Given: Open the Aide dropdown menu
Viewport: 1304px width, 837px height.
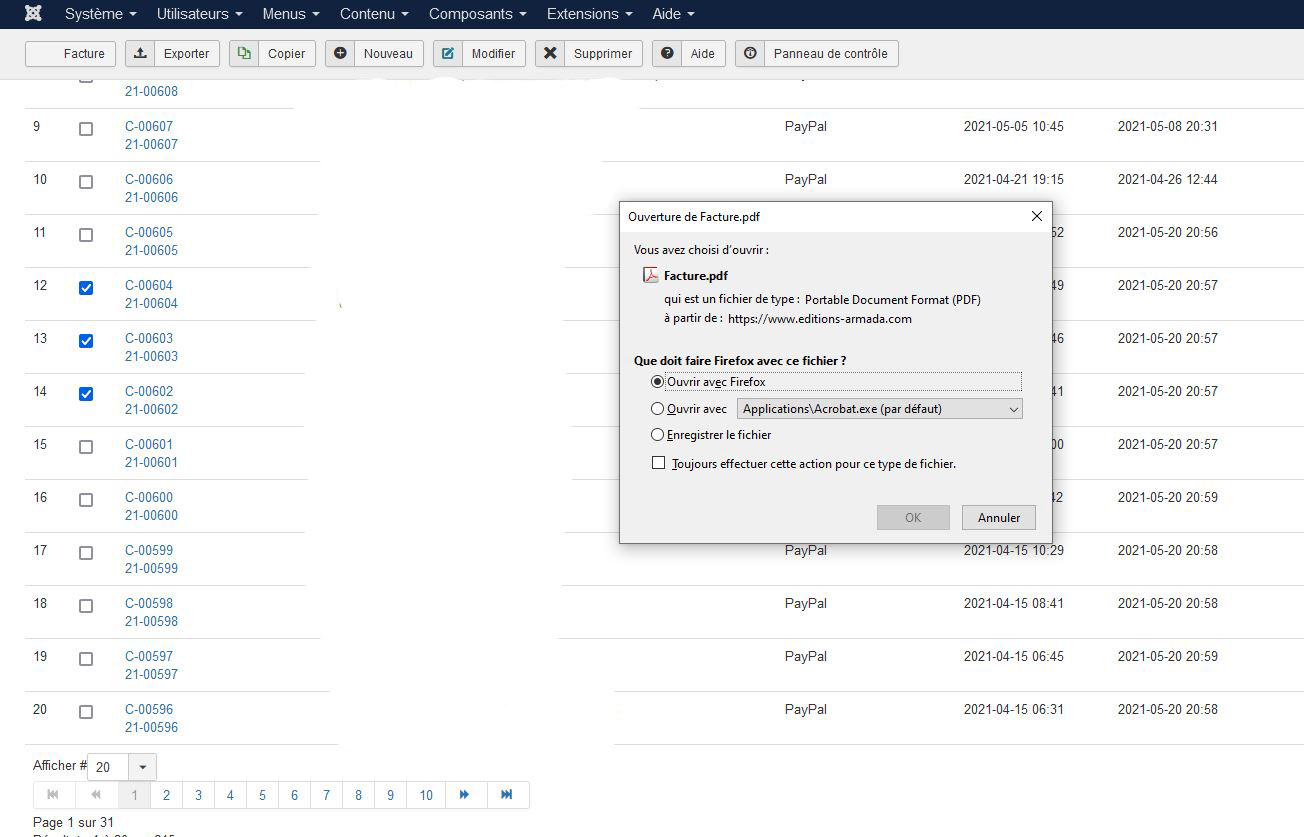Looking at the screenshot, I should [x=673, y=14].
